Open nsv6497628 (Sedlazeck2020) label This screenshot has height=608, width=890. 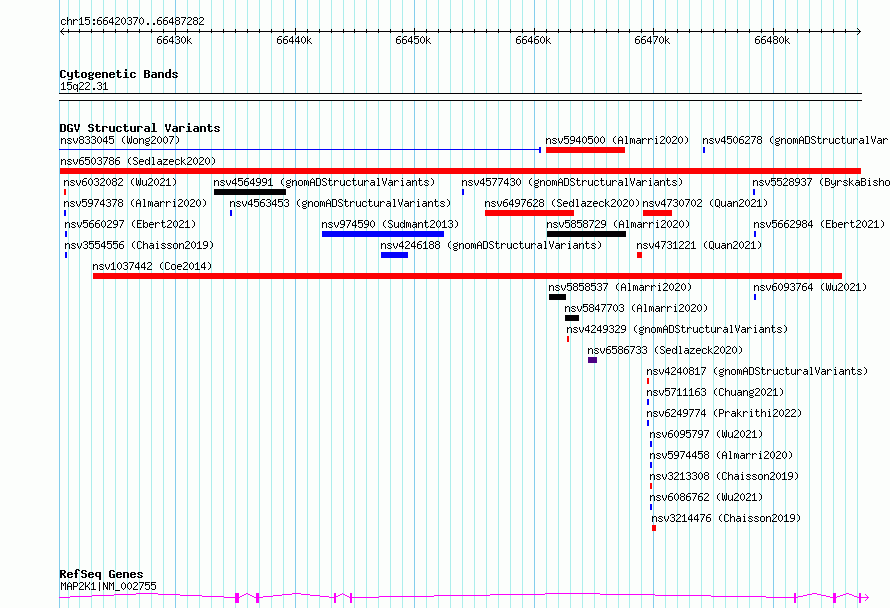(x=562, y=203)
